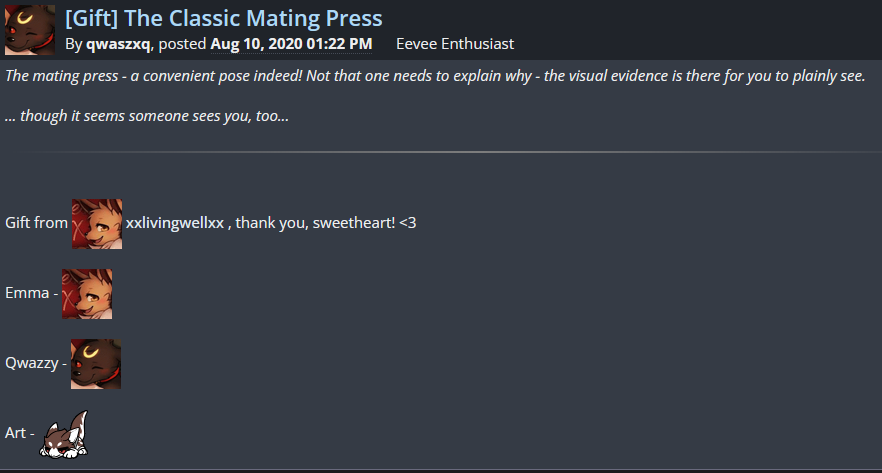
Task: Click Emma's character avatar icon
Action: [x=87, y=294]
